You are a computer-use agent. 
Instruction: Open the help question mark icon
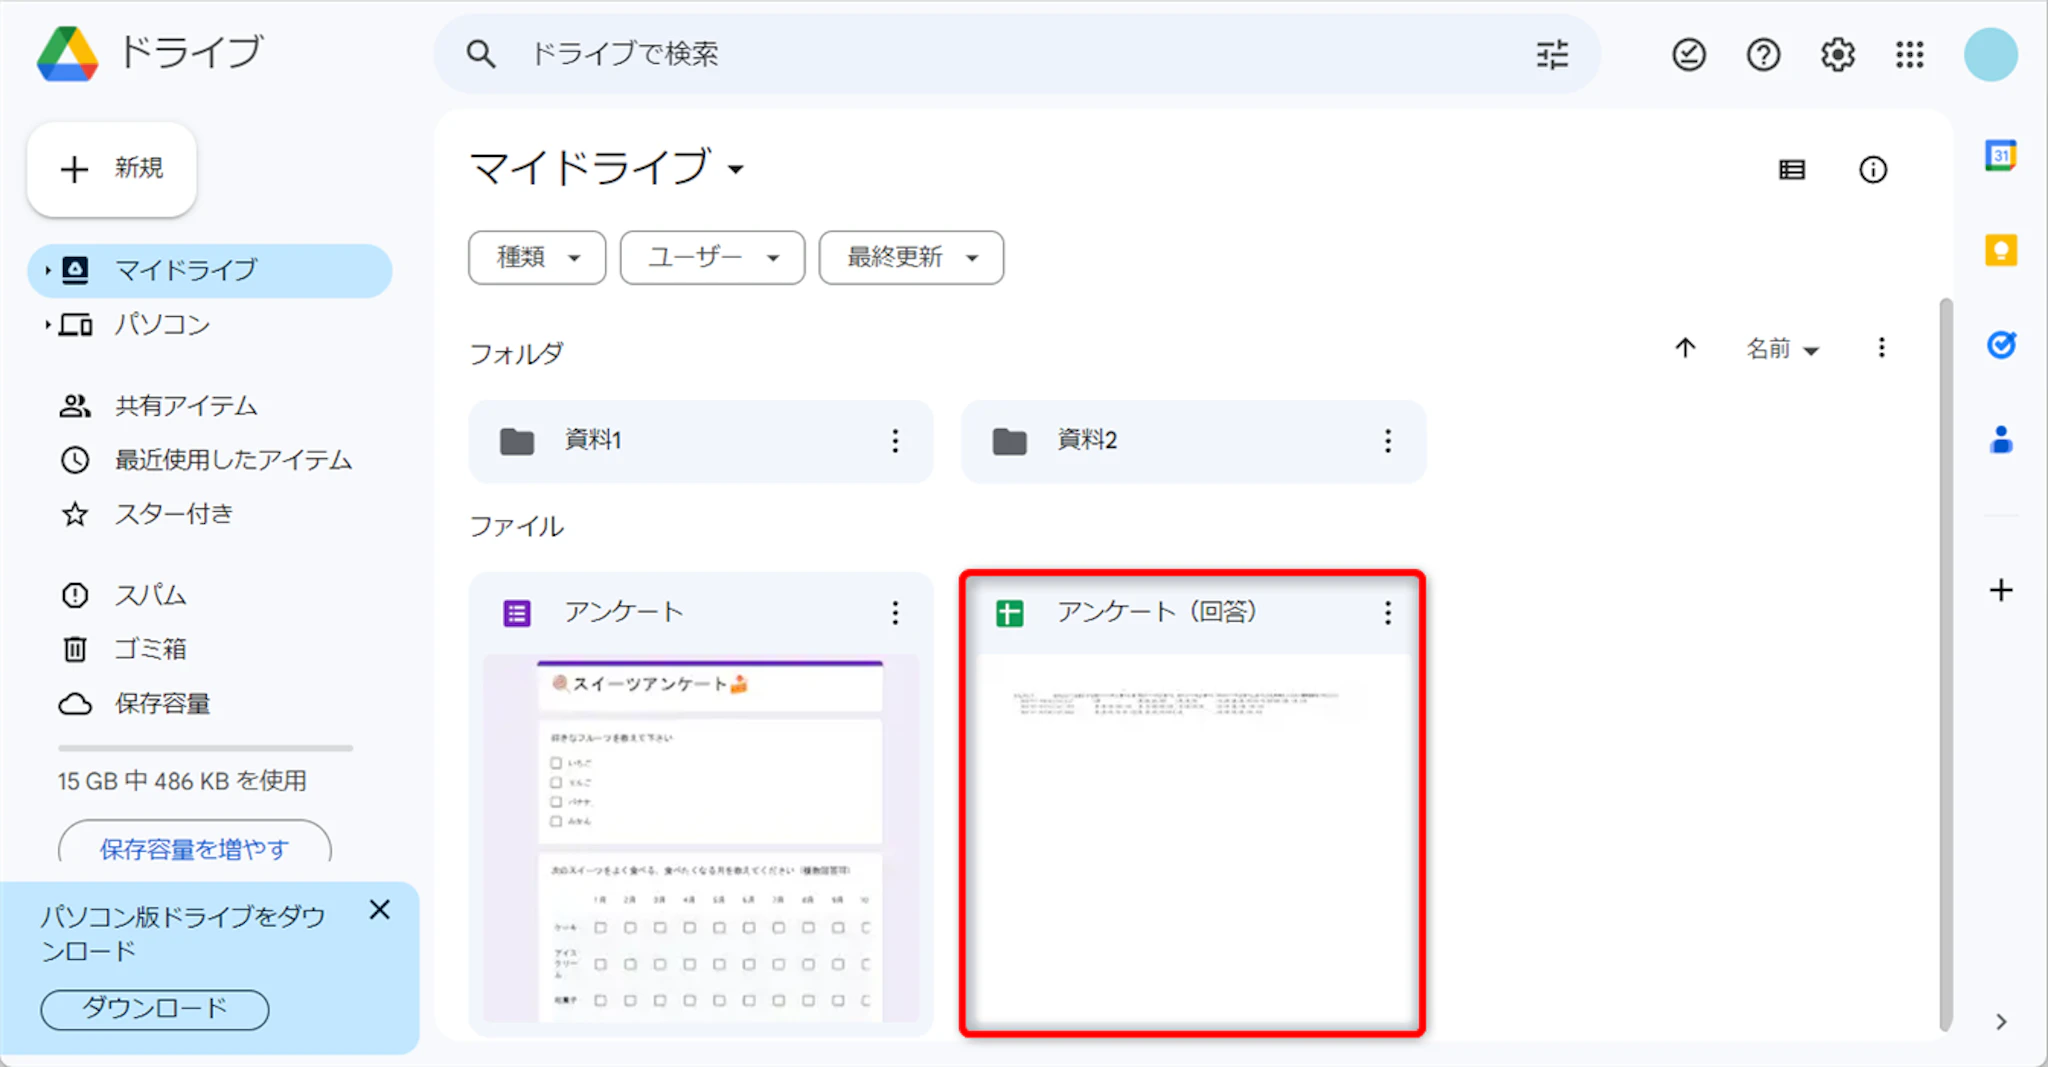(1763, 54)
